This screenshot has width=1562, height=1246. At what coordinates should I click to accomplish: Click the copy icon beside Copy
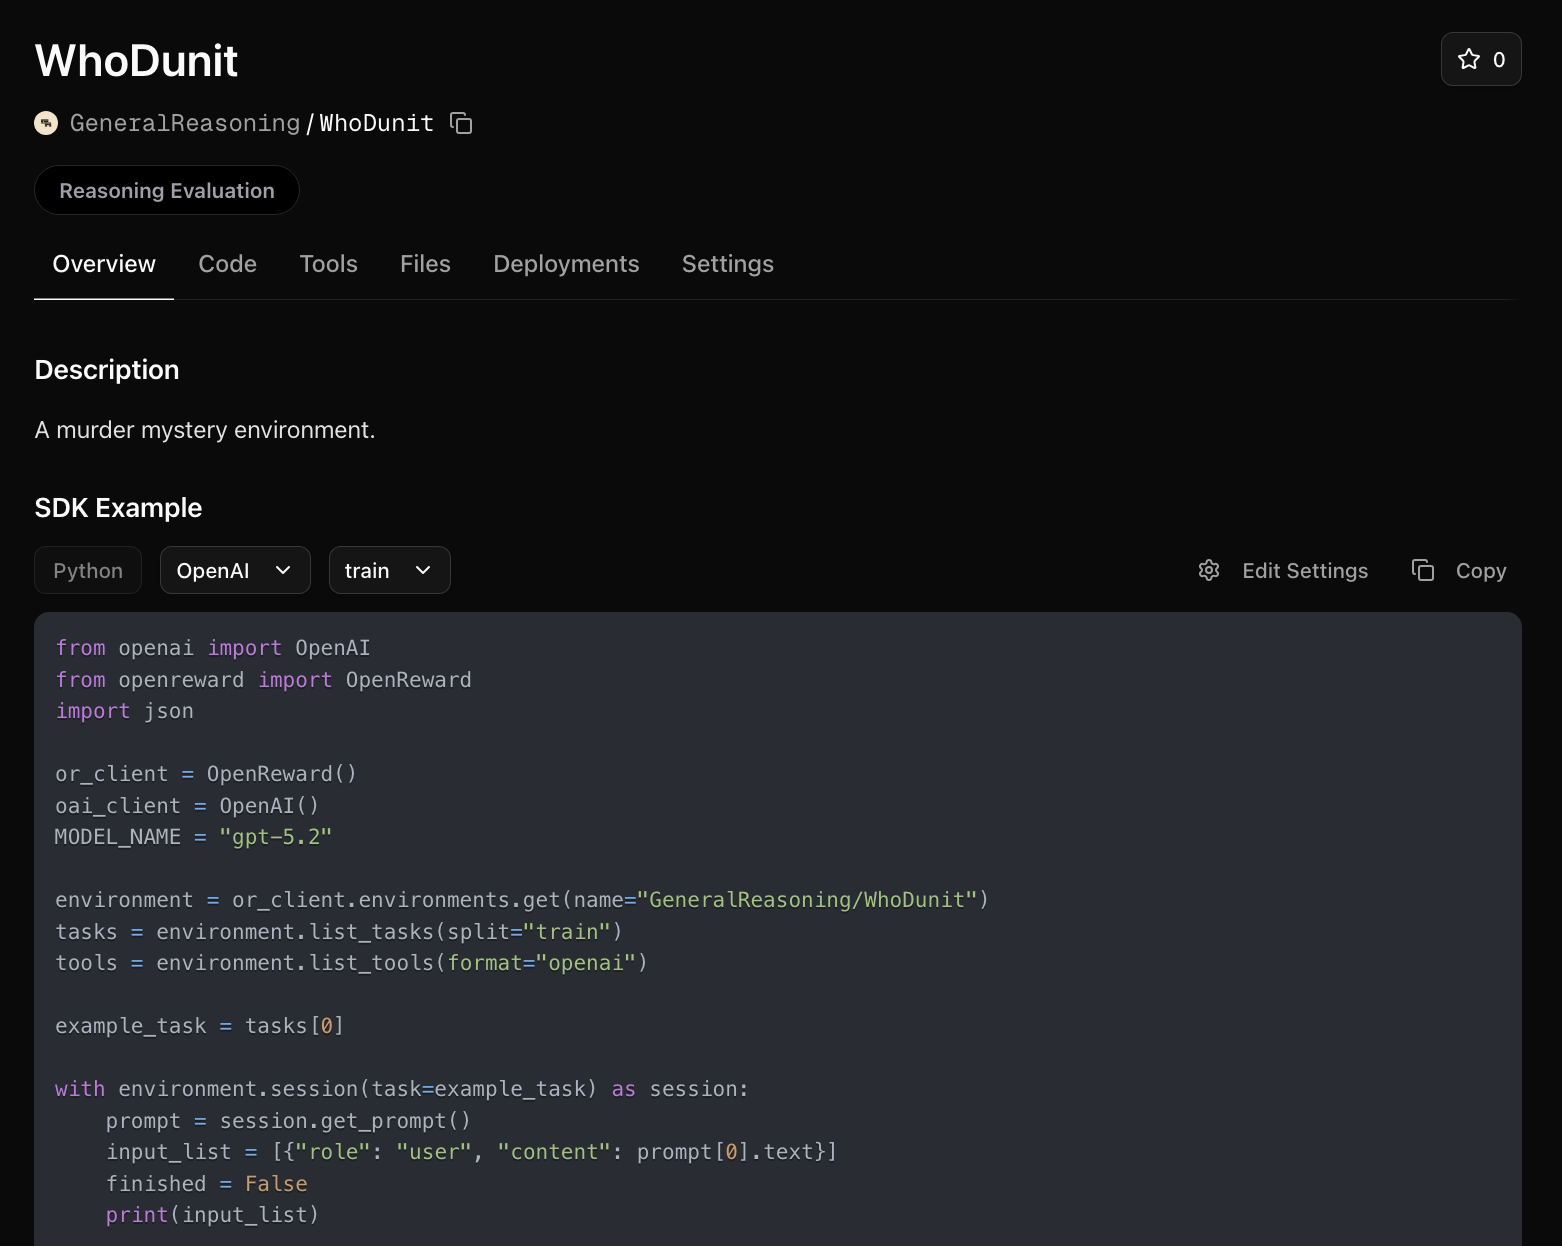point(1423,570)
